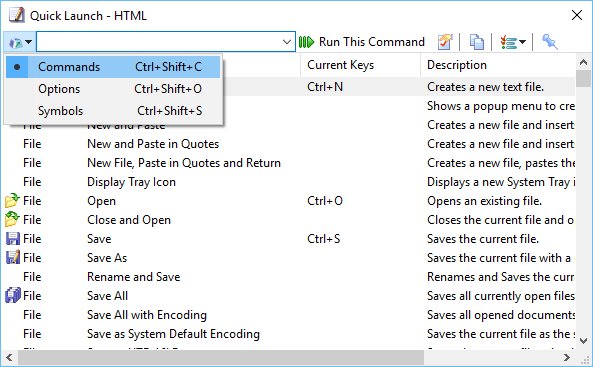Click the Save command floppy icon
The image size is (593, 367).
pyautogui.click(x=12, y=239)
